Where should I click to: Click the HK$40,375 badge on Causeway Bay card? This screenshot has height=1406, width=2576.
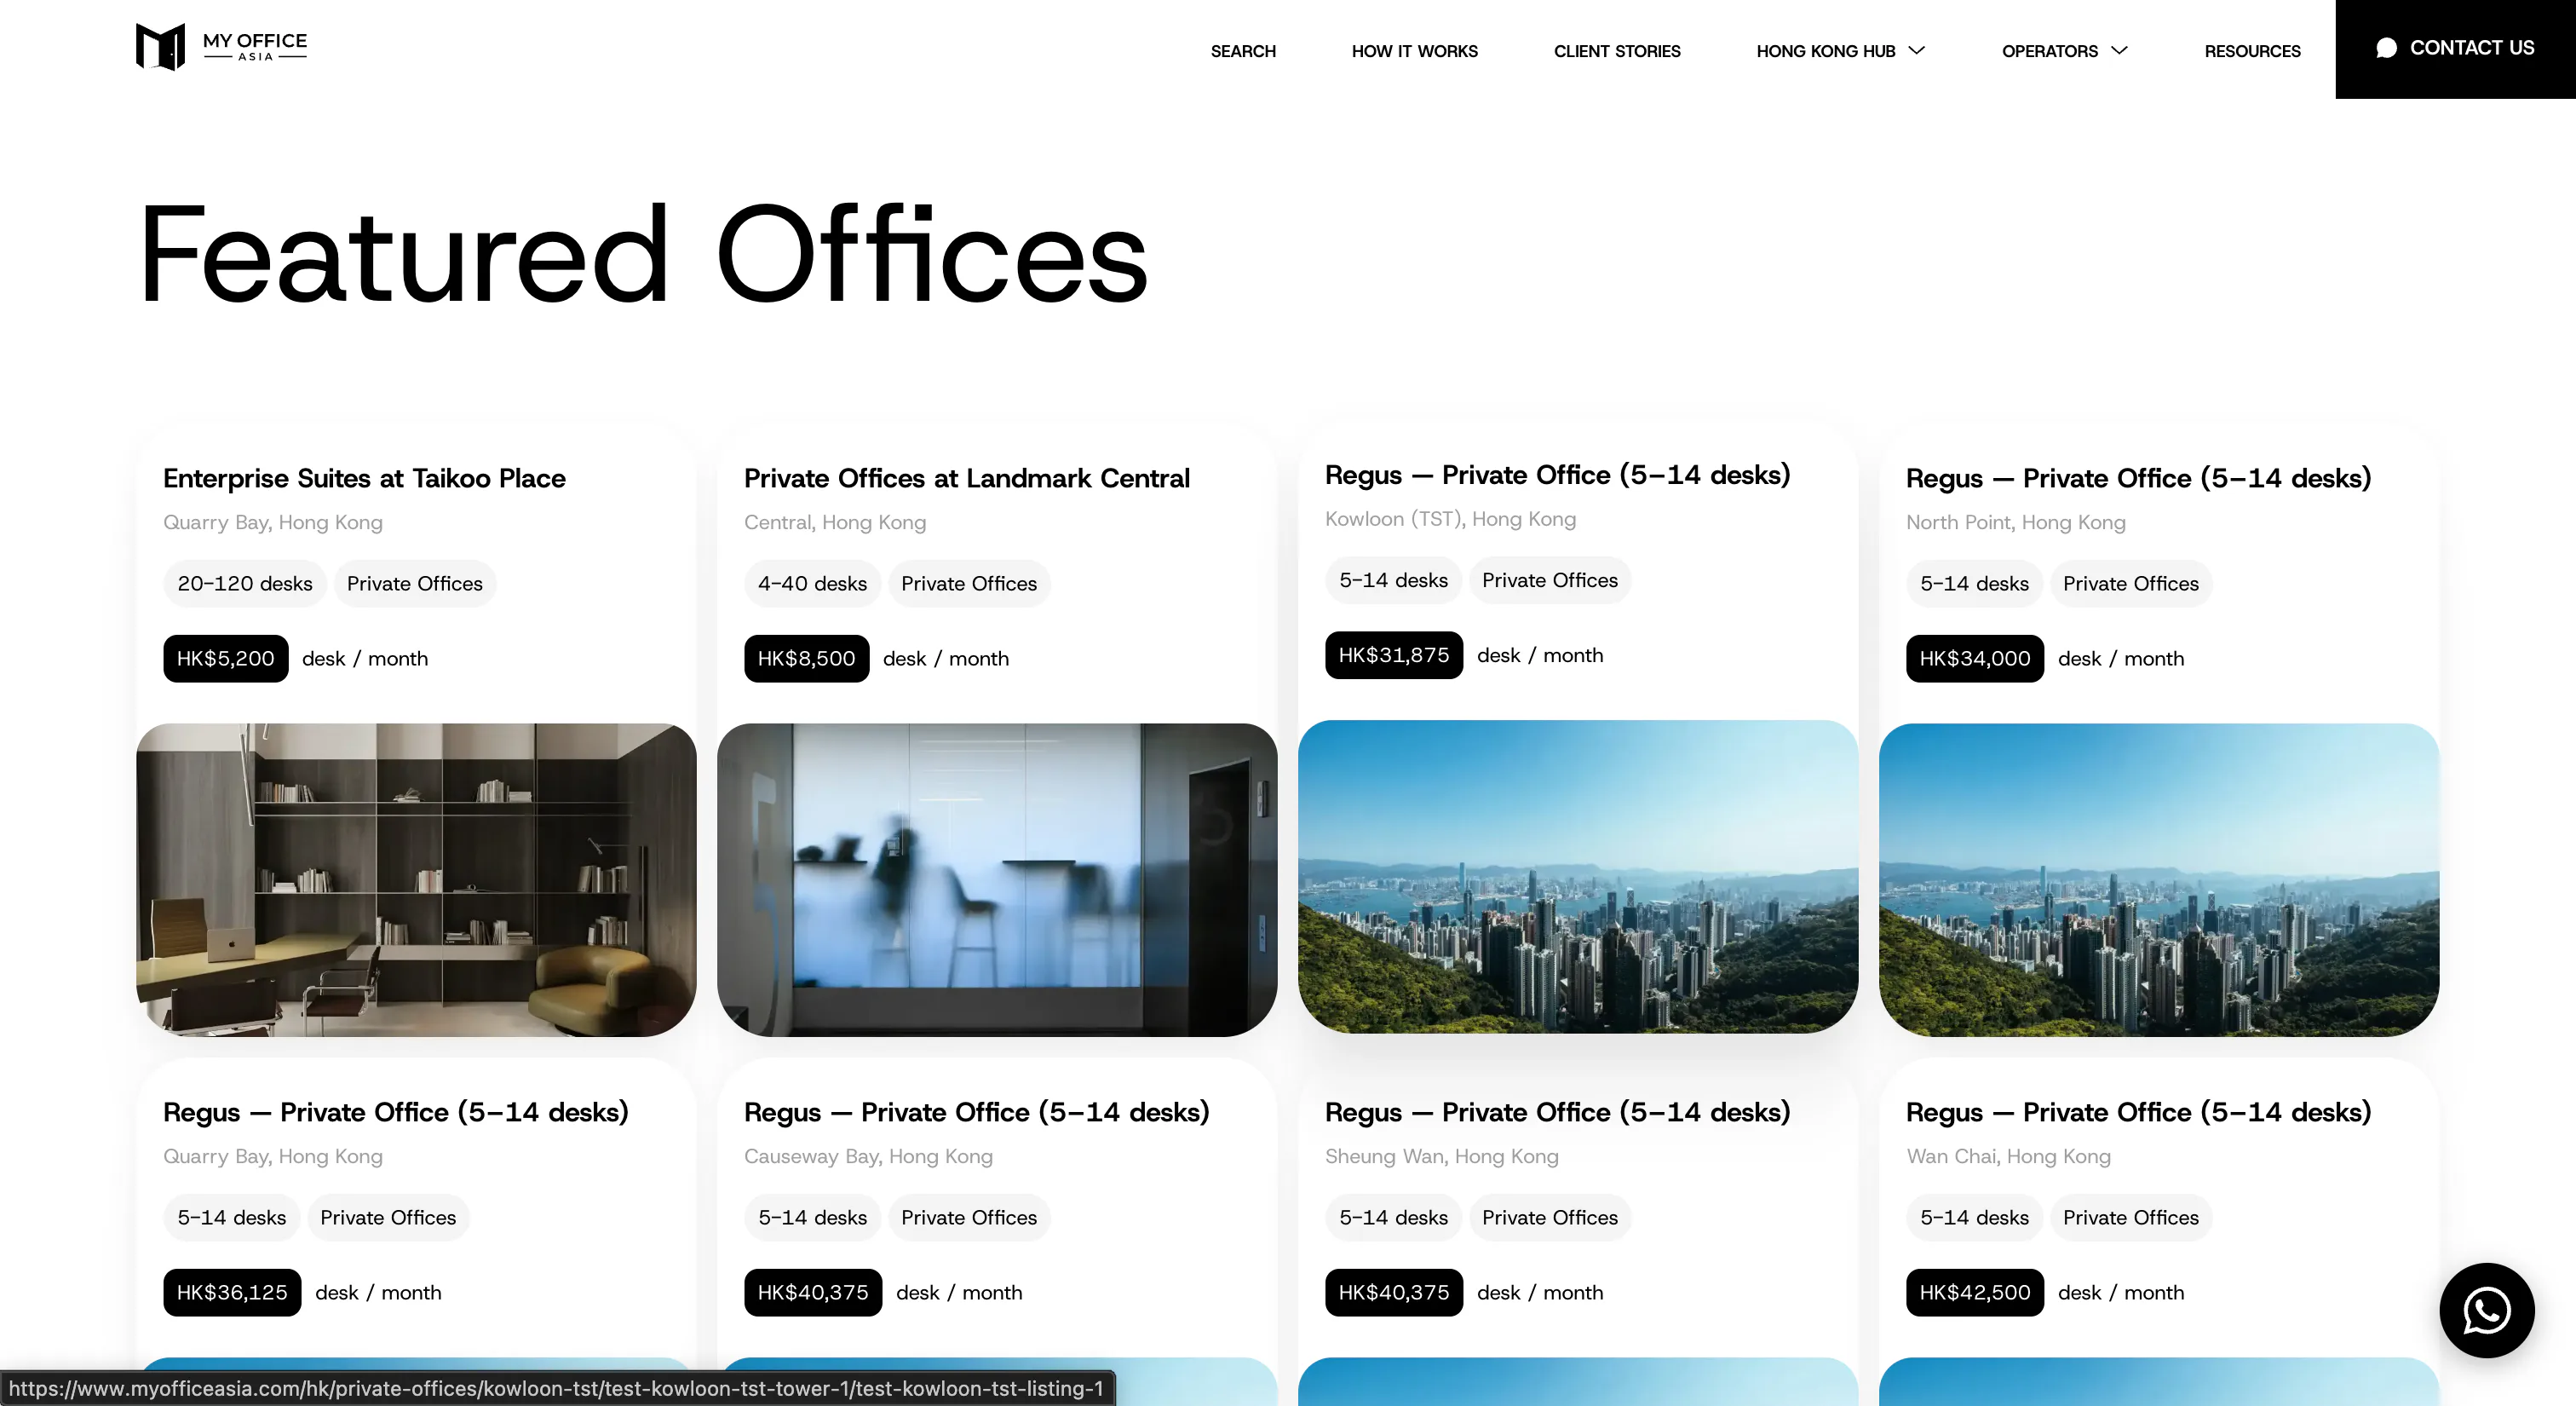tap(812, 1292)
